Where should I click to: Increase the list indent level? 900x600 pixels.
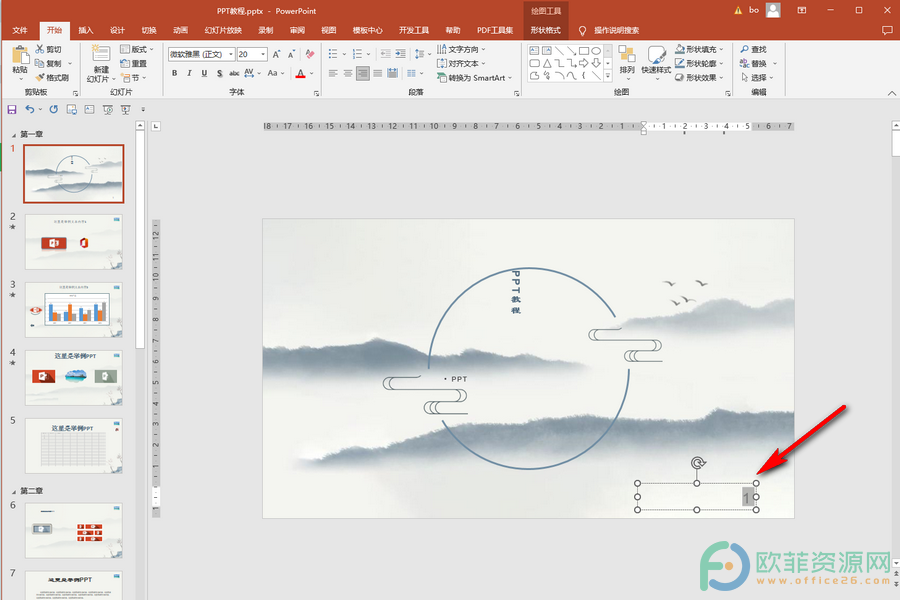coord(400,54)
